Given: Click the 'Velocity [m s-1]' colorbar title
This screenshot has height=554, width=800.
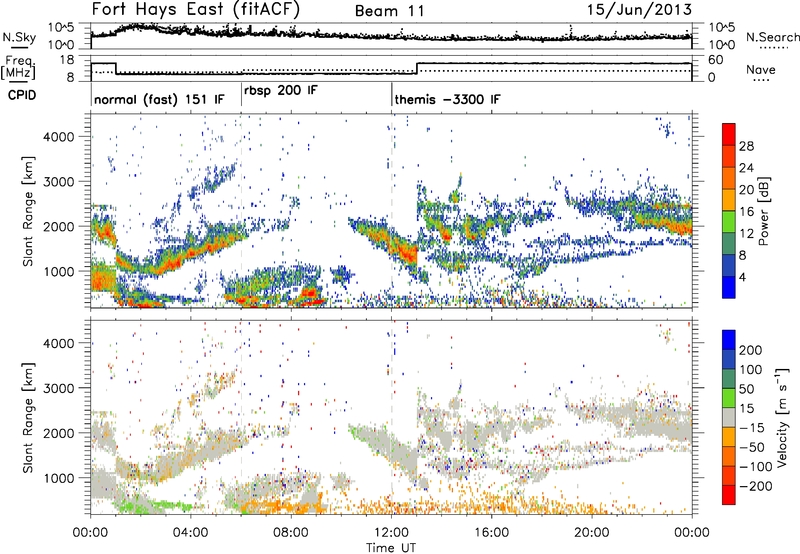Looking at the screenshot, I should point(782,417).
